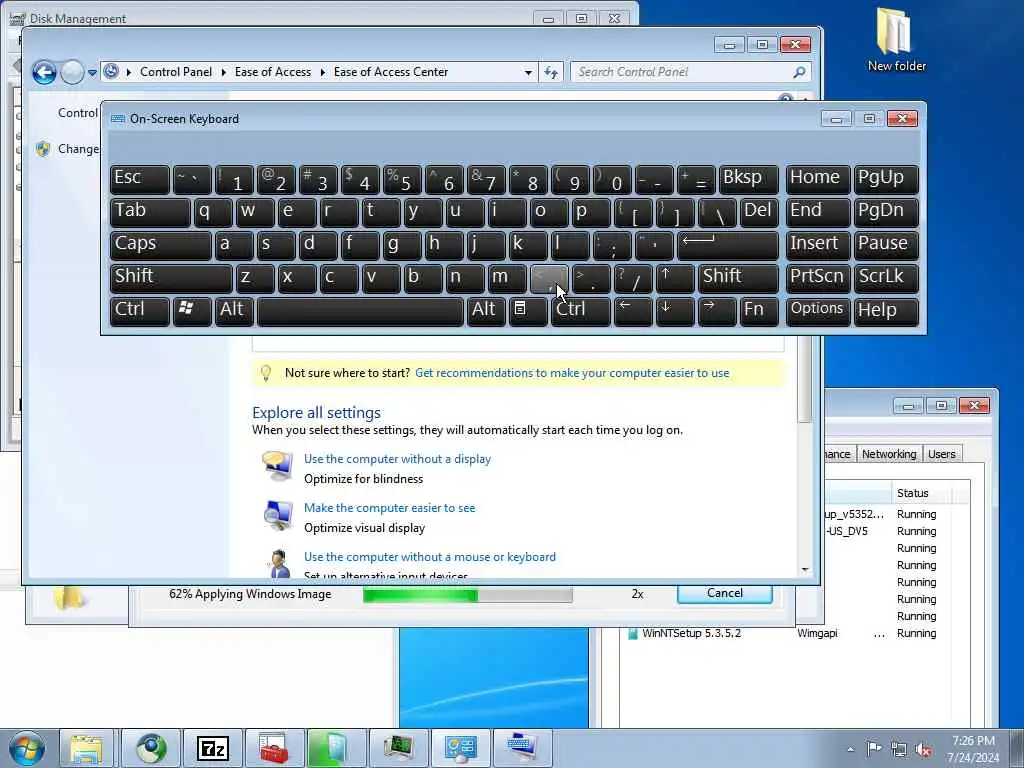1024x768 pixels.
Task: Open Use the computer without a display
Action: pyautogui.click(x=397, y=459)
